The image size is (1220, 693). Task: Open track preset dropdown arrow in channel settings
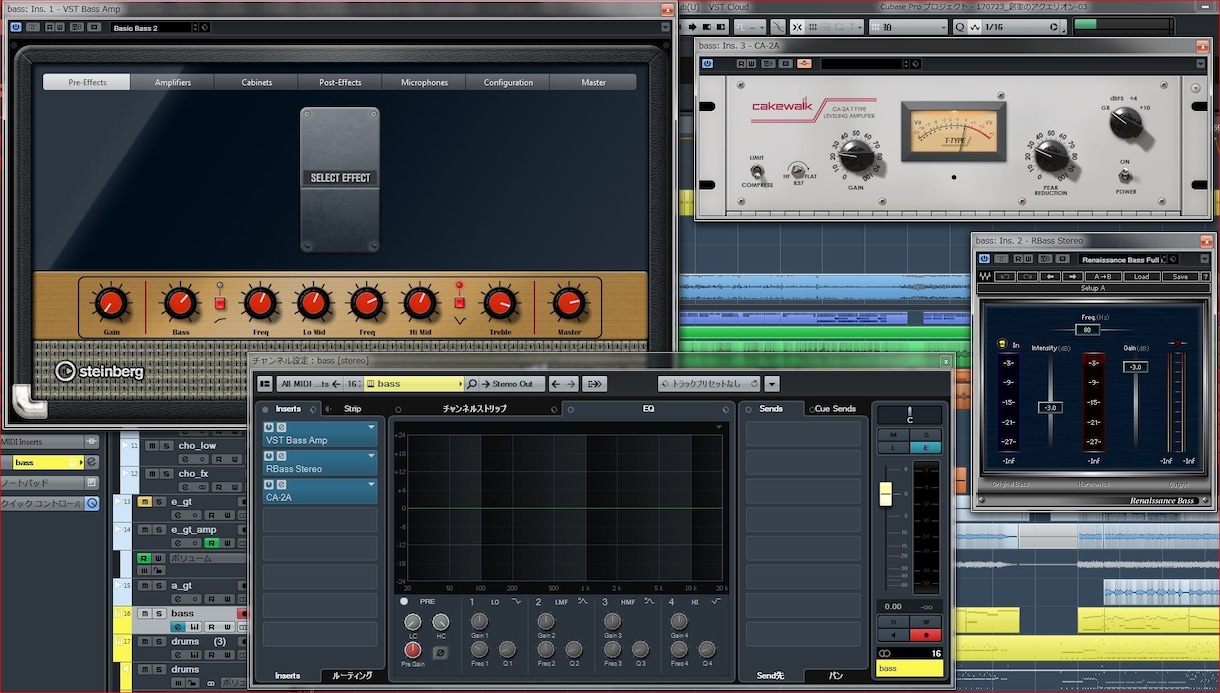tap(772, 384)
